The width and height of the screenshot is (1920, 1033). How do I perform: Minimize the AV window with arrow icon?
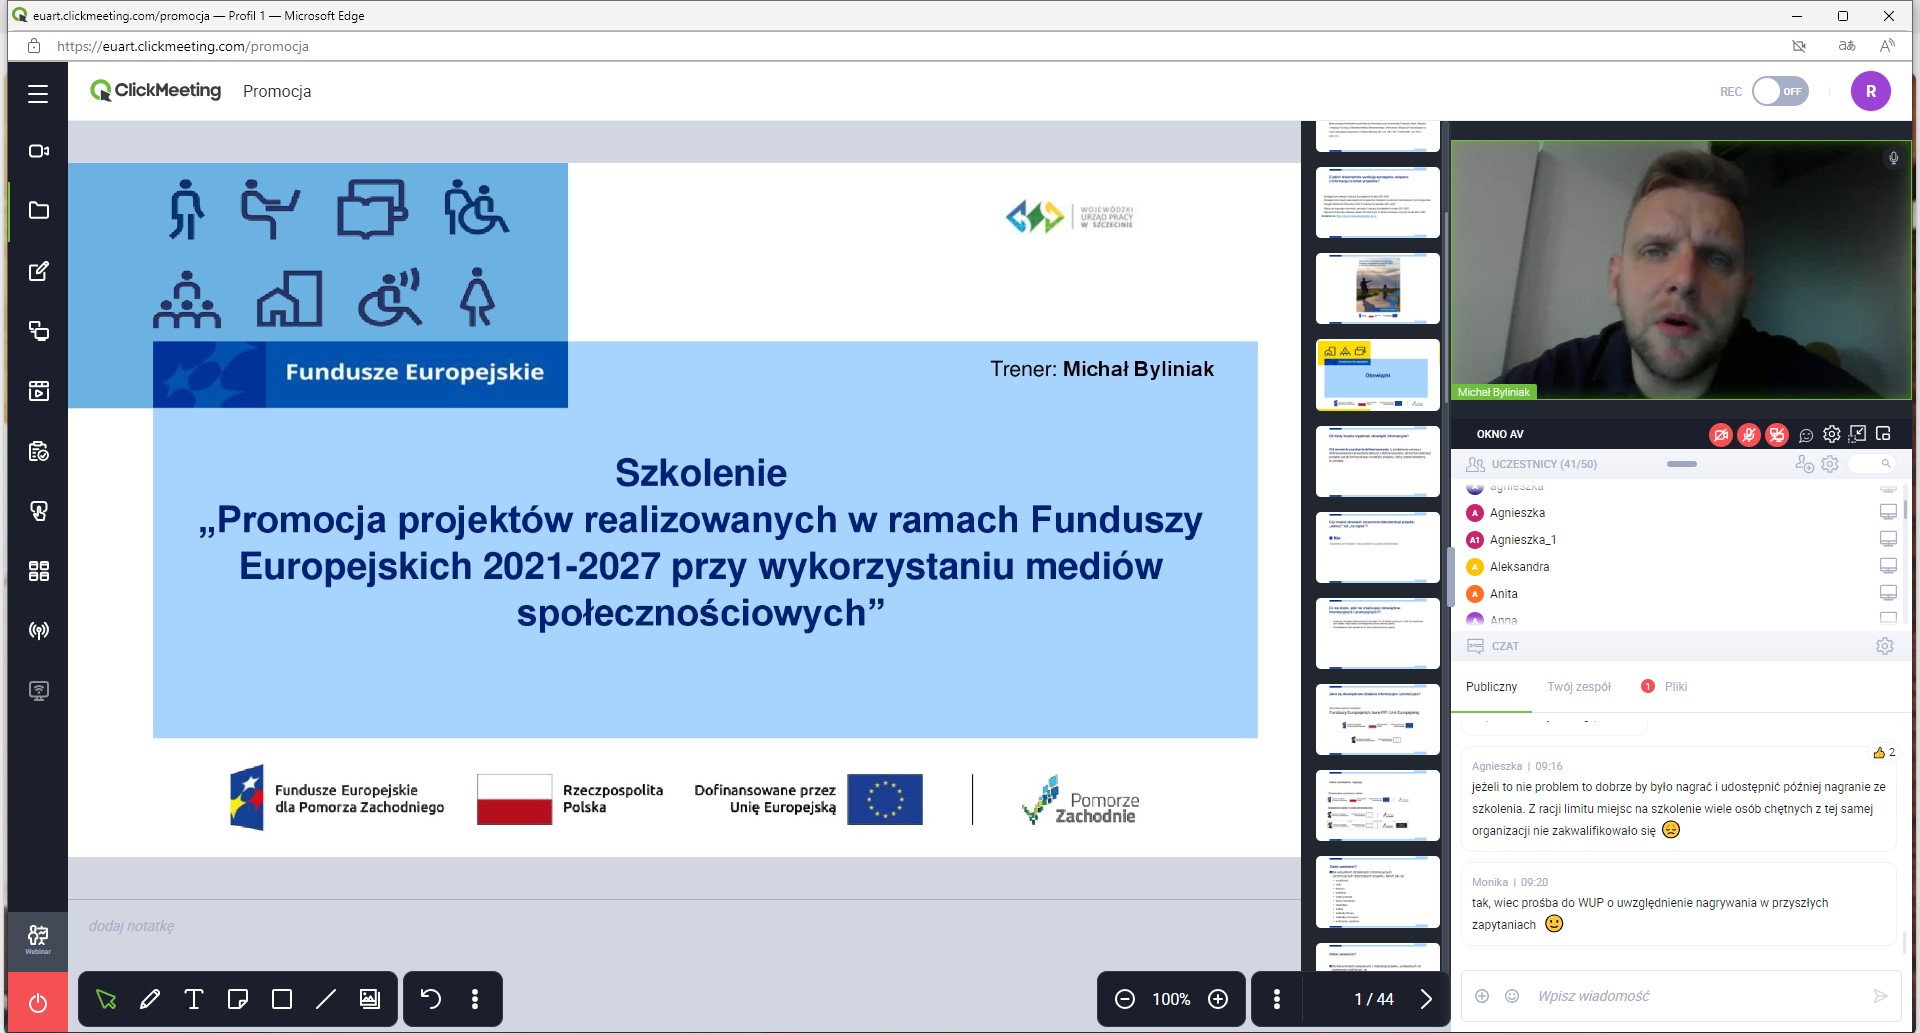pos(1858,434)
